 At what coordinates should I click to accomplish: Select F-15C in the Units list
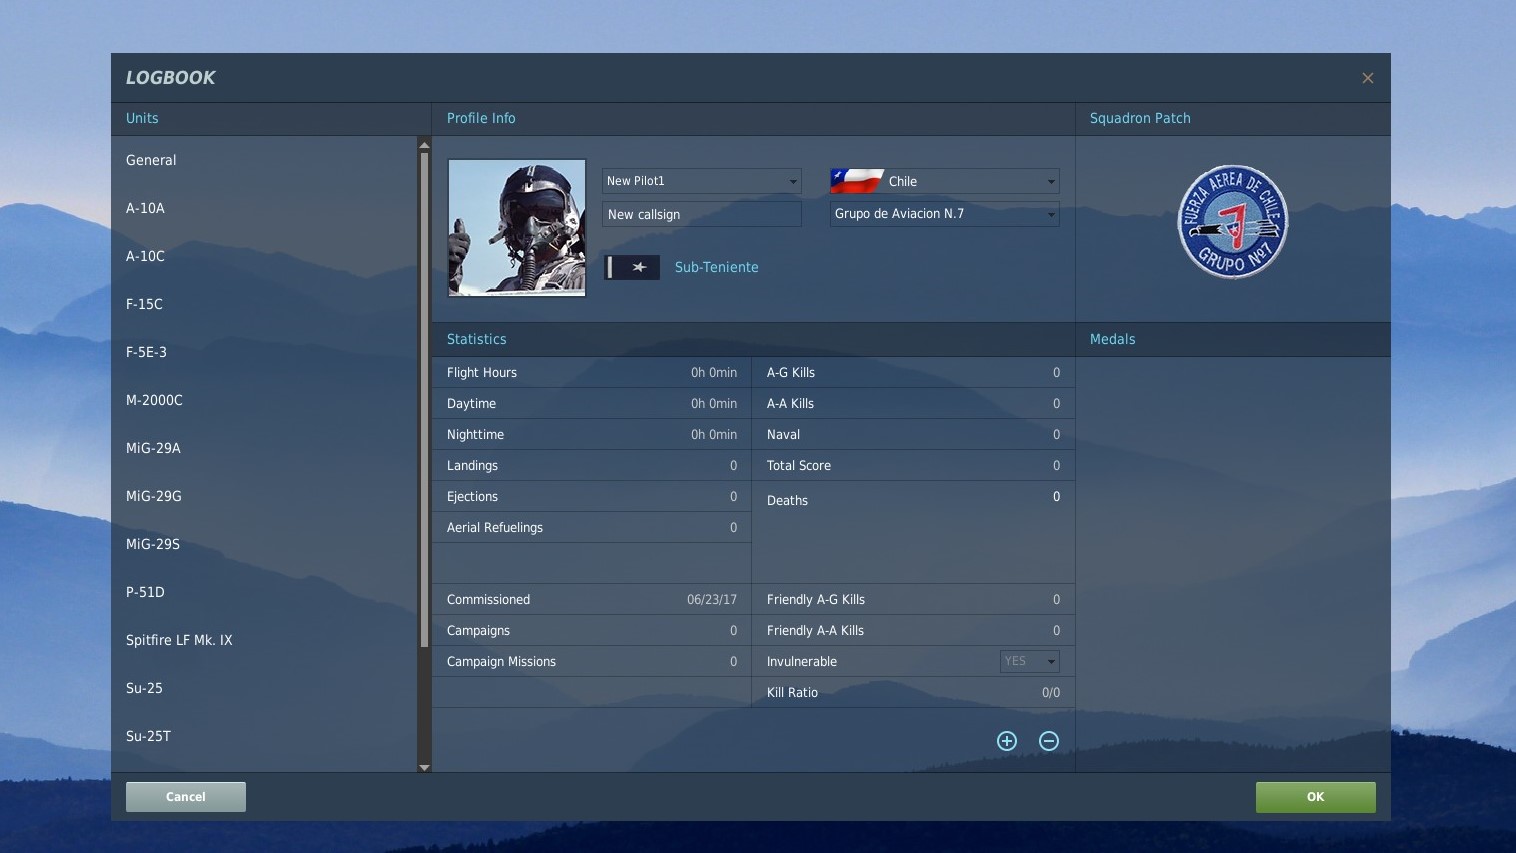point(144,304)
